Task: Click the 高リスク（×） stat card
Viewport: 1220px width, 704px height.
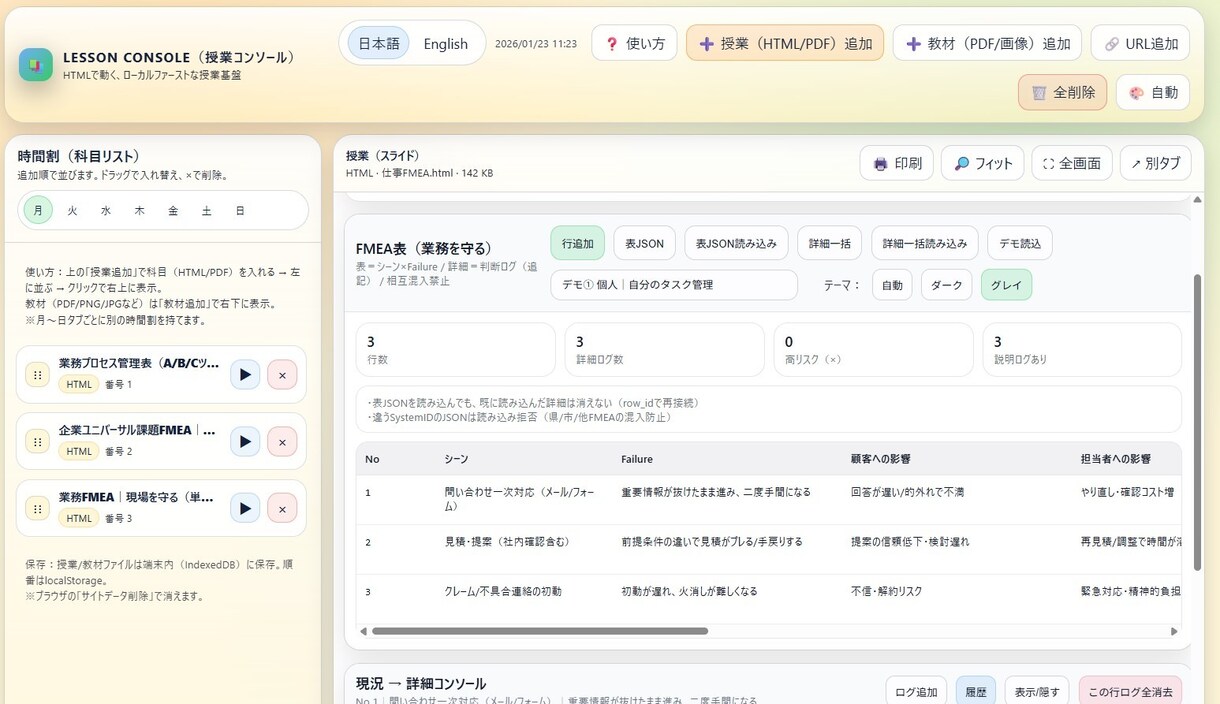Action: (874, 350)
